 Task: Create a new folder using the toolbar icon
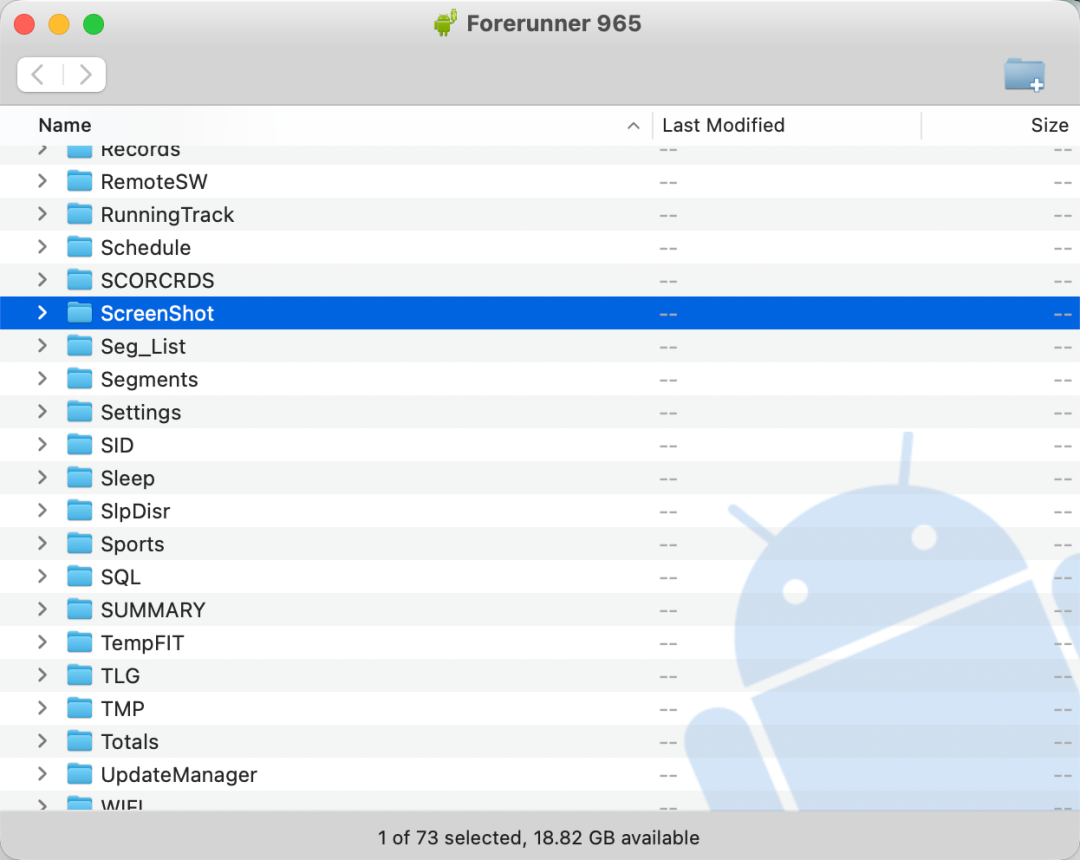click(x=1024, y=74)
